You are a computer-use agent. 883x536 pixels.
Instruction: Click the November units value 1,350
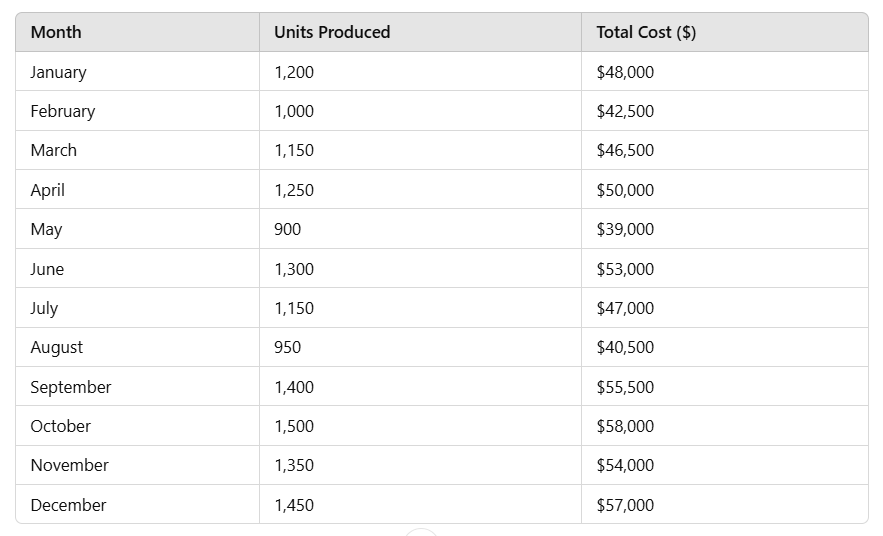pyautogui.click(x=294, y=465)
